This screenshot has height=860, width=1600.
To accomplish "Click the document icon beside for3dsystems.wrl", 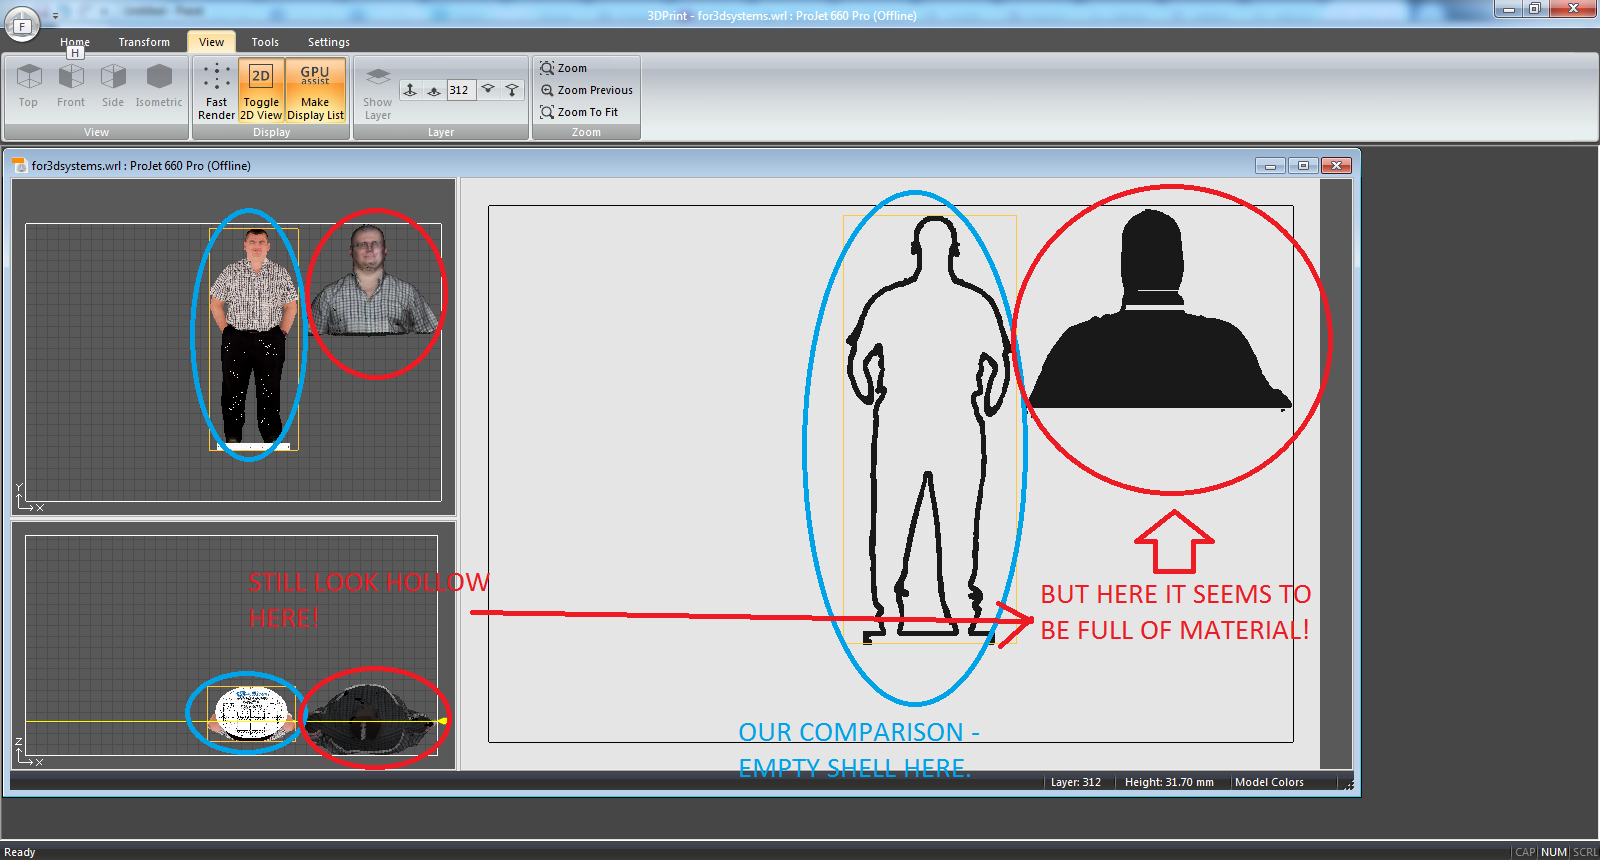I will click(x=19, y=165).
